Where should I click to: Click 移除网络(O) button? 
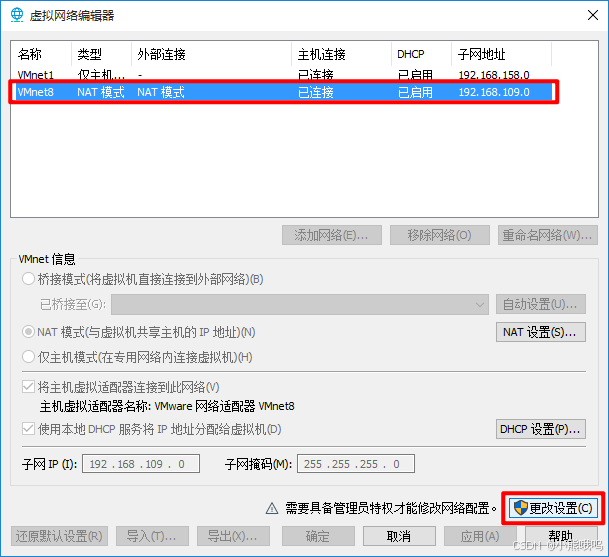pyautogui.click(x=440, y=235)
